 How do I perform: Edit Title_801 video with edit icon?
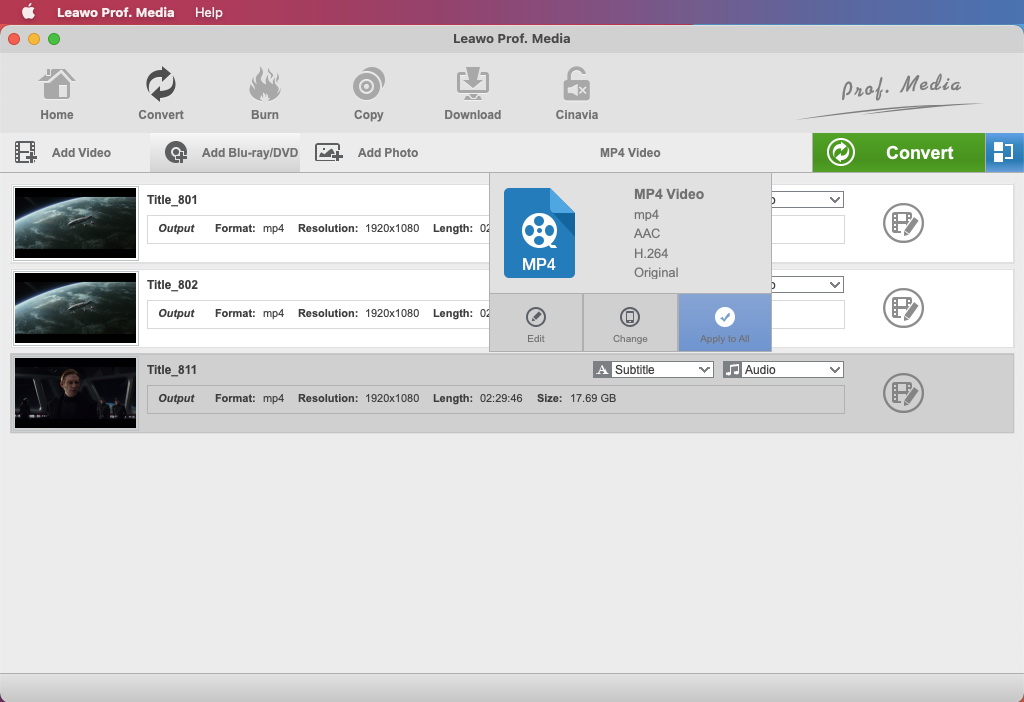click(903, 223)
